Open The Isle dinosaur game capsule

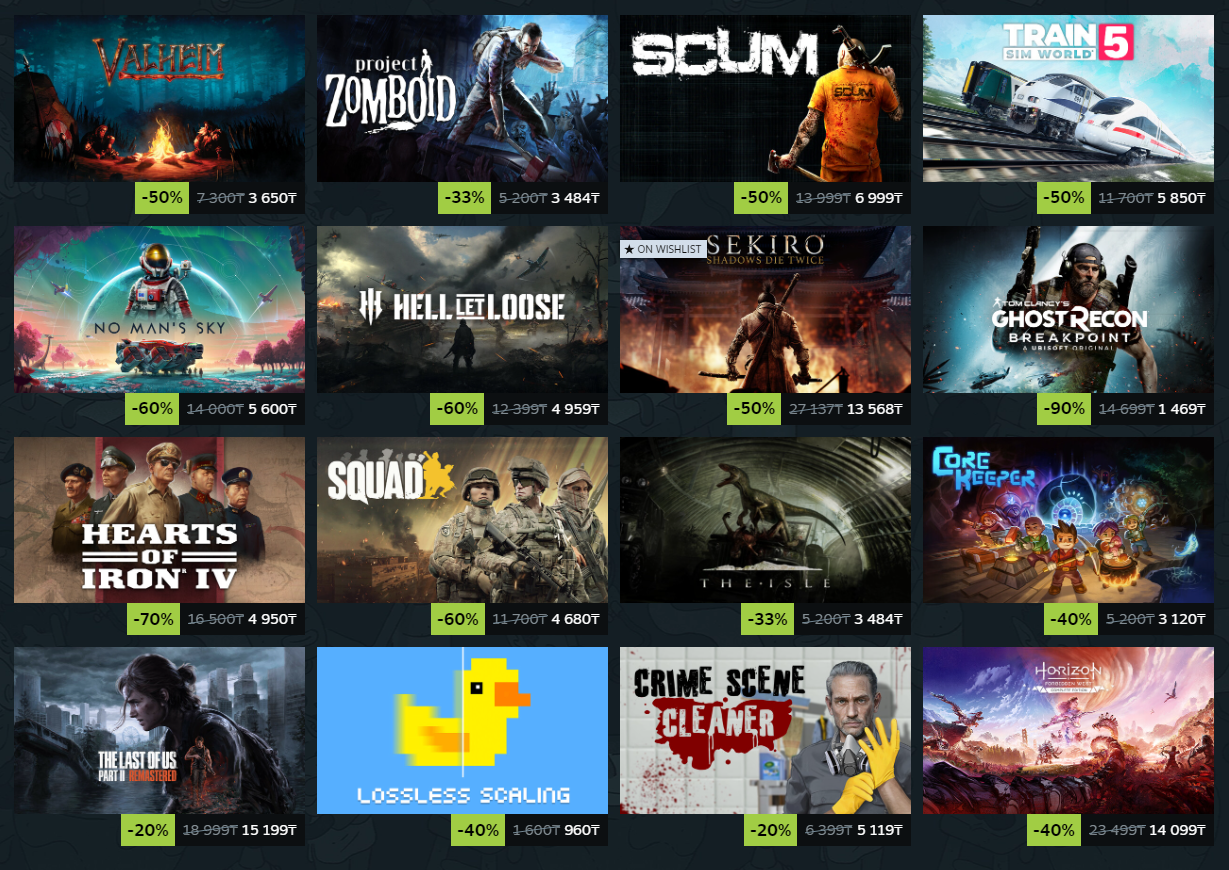[765, 520]
